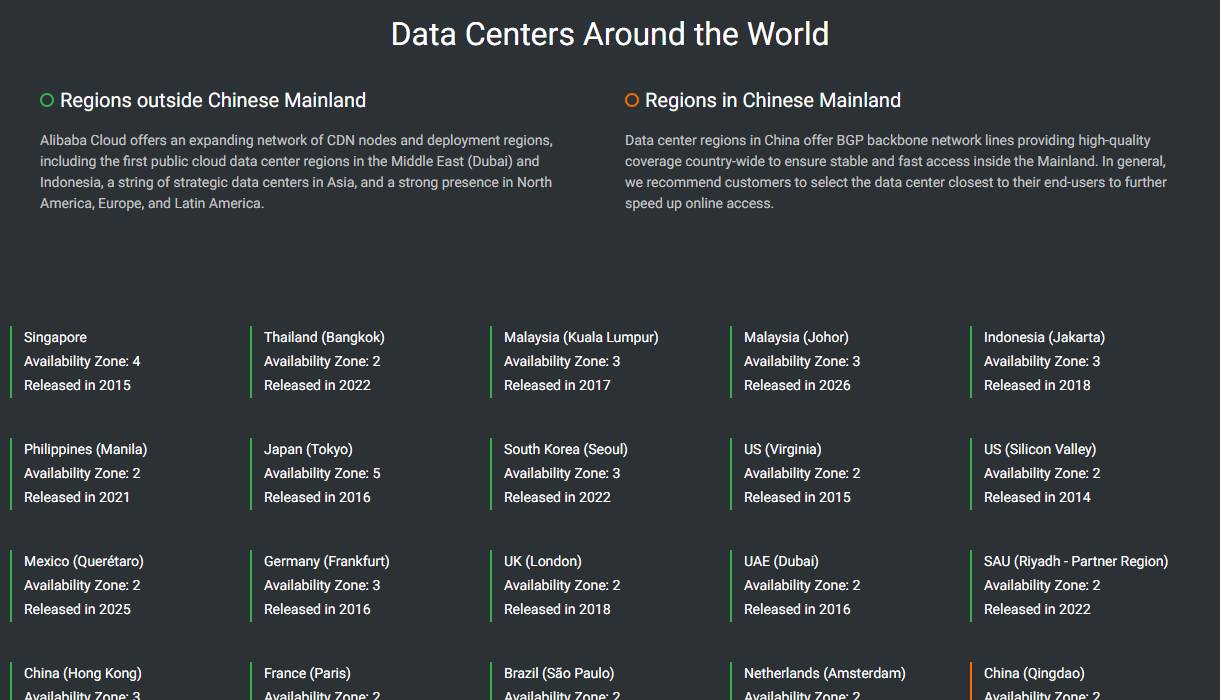1220x700 pixels.
Task: Select the US (Silicon Valley) region name
Action: pyautogui.click(x=1040, y=449)
